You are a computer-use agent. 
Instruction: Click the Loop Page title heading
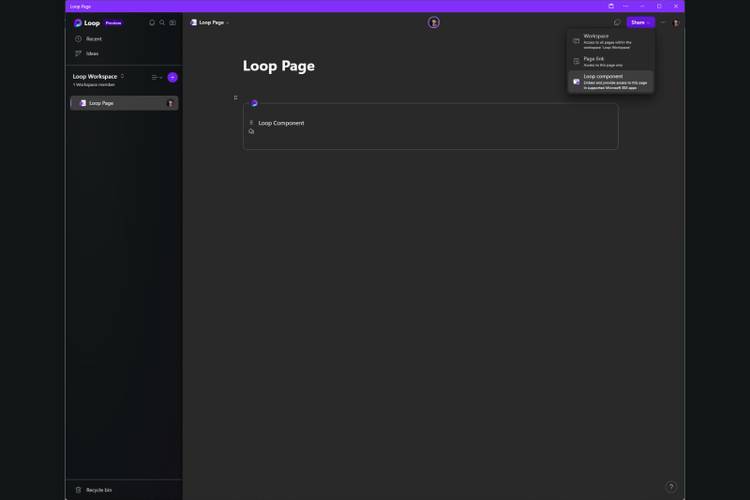tap(279, 66)
